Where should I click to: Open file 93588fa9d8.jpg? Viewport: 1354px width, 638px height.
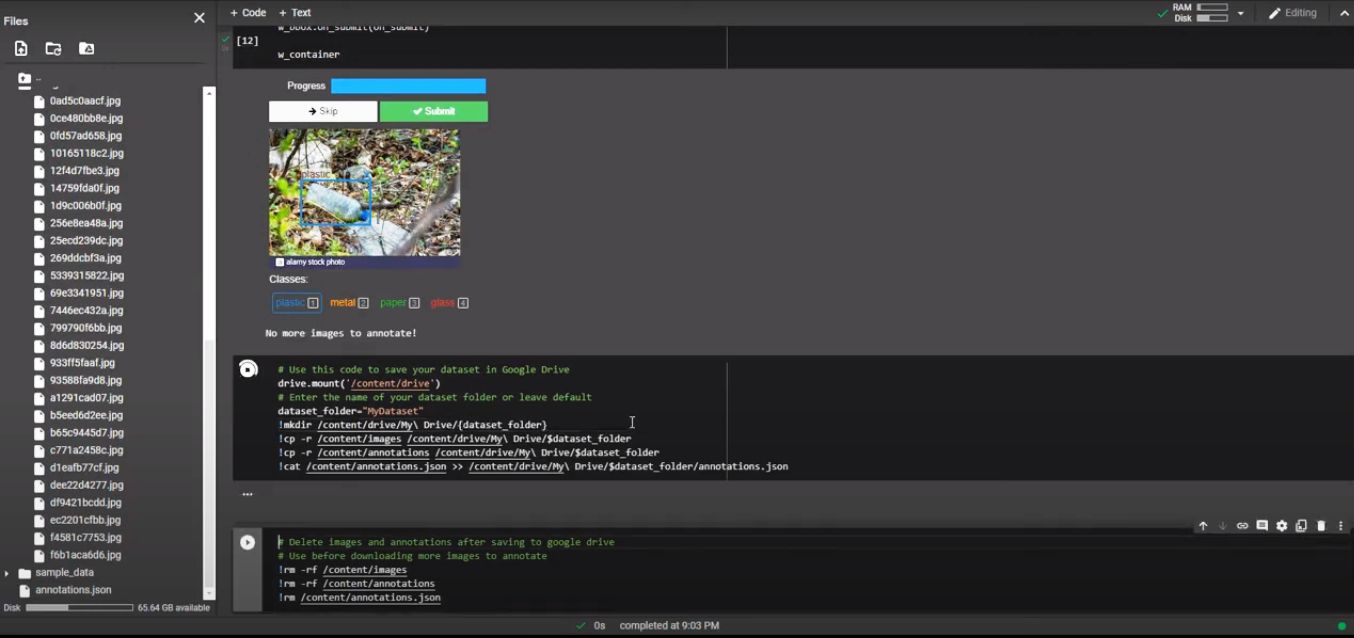click(86, 381)
